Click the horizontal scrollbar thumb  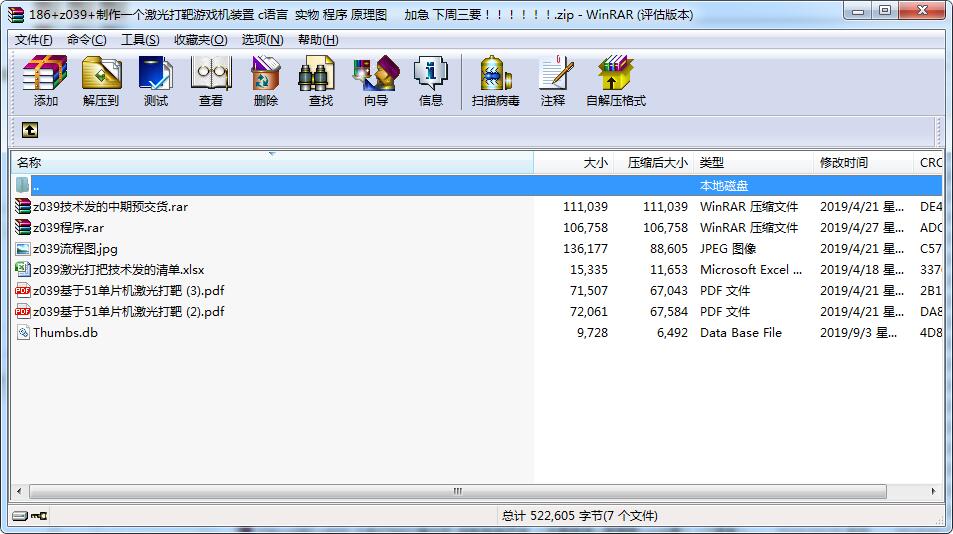(458, 491)
